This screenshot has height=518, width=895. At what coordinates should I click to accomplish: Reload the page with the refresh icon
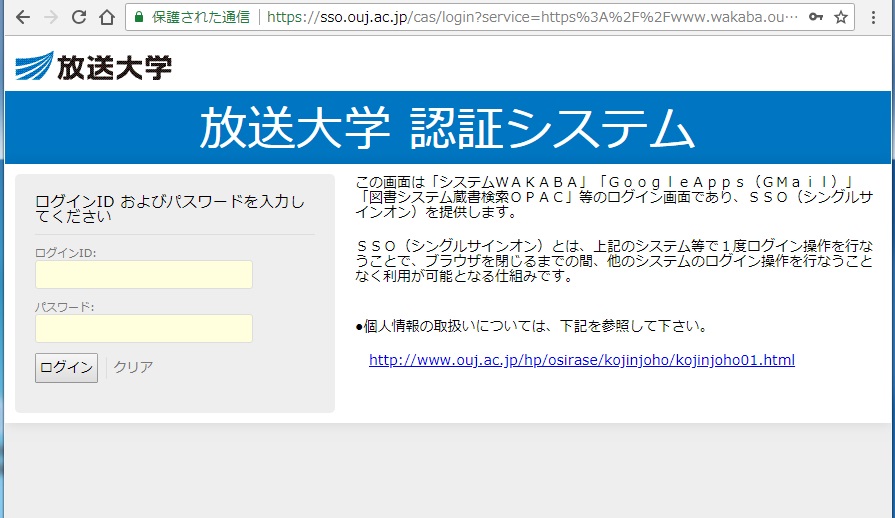coord(79,17)
